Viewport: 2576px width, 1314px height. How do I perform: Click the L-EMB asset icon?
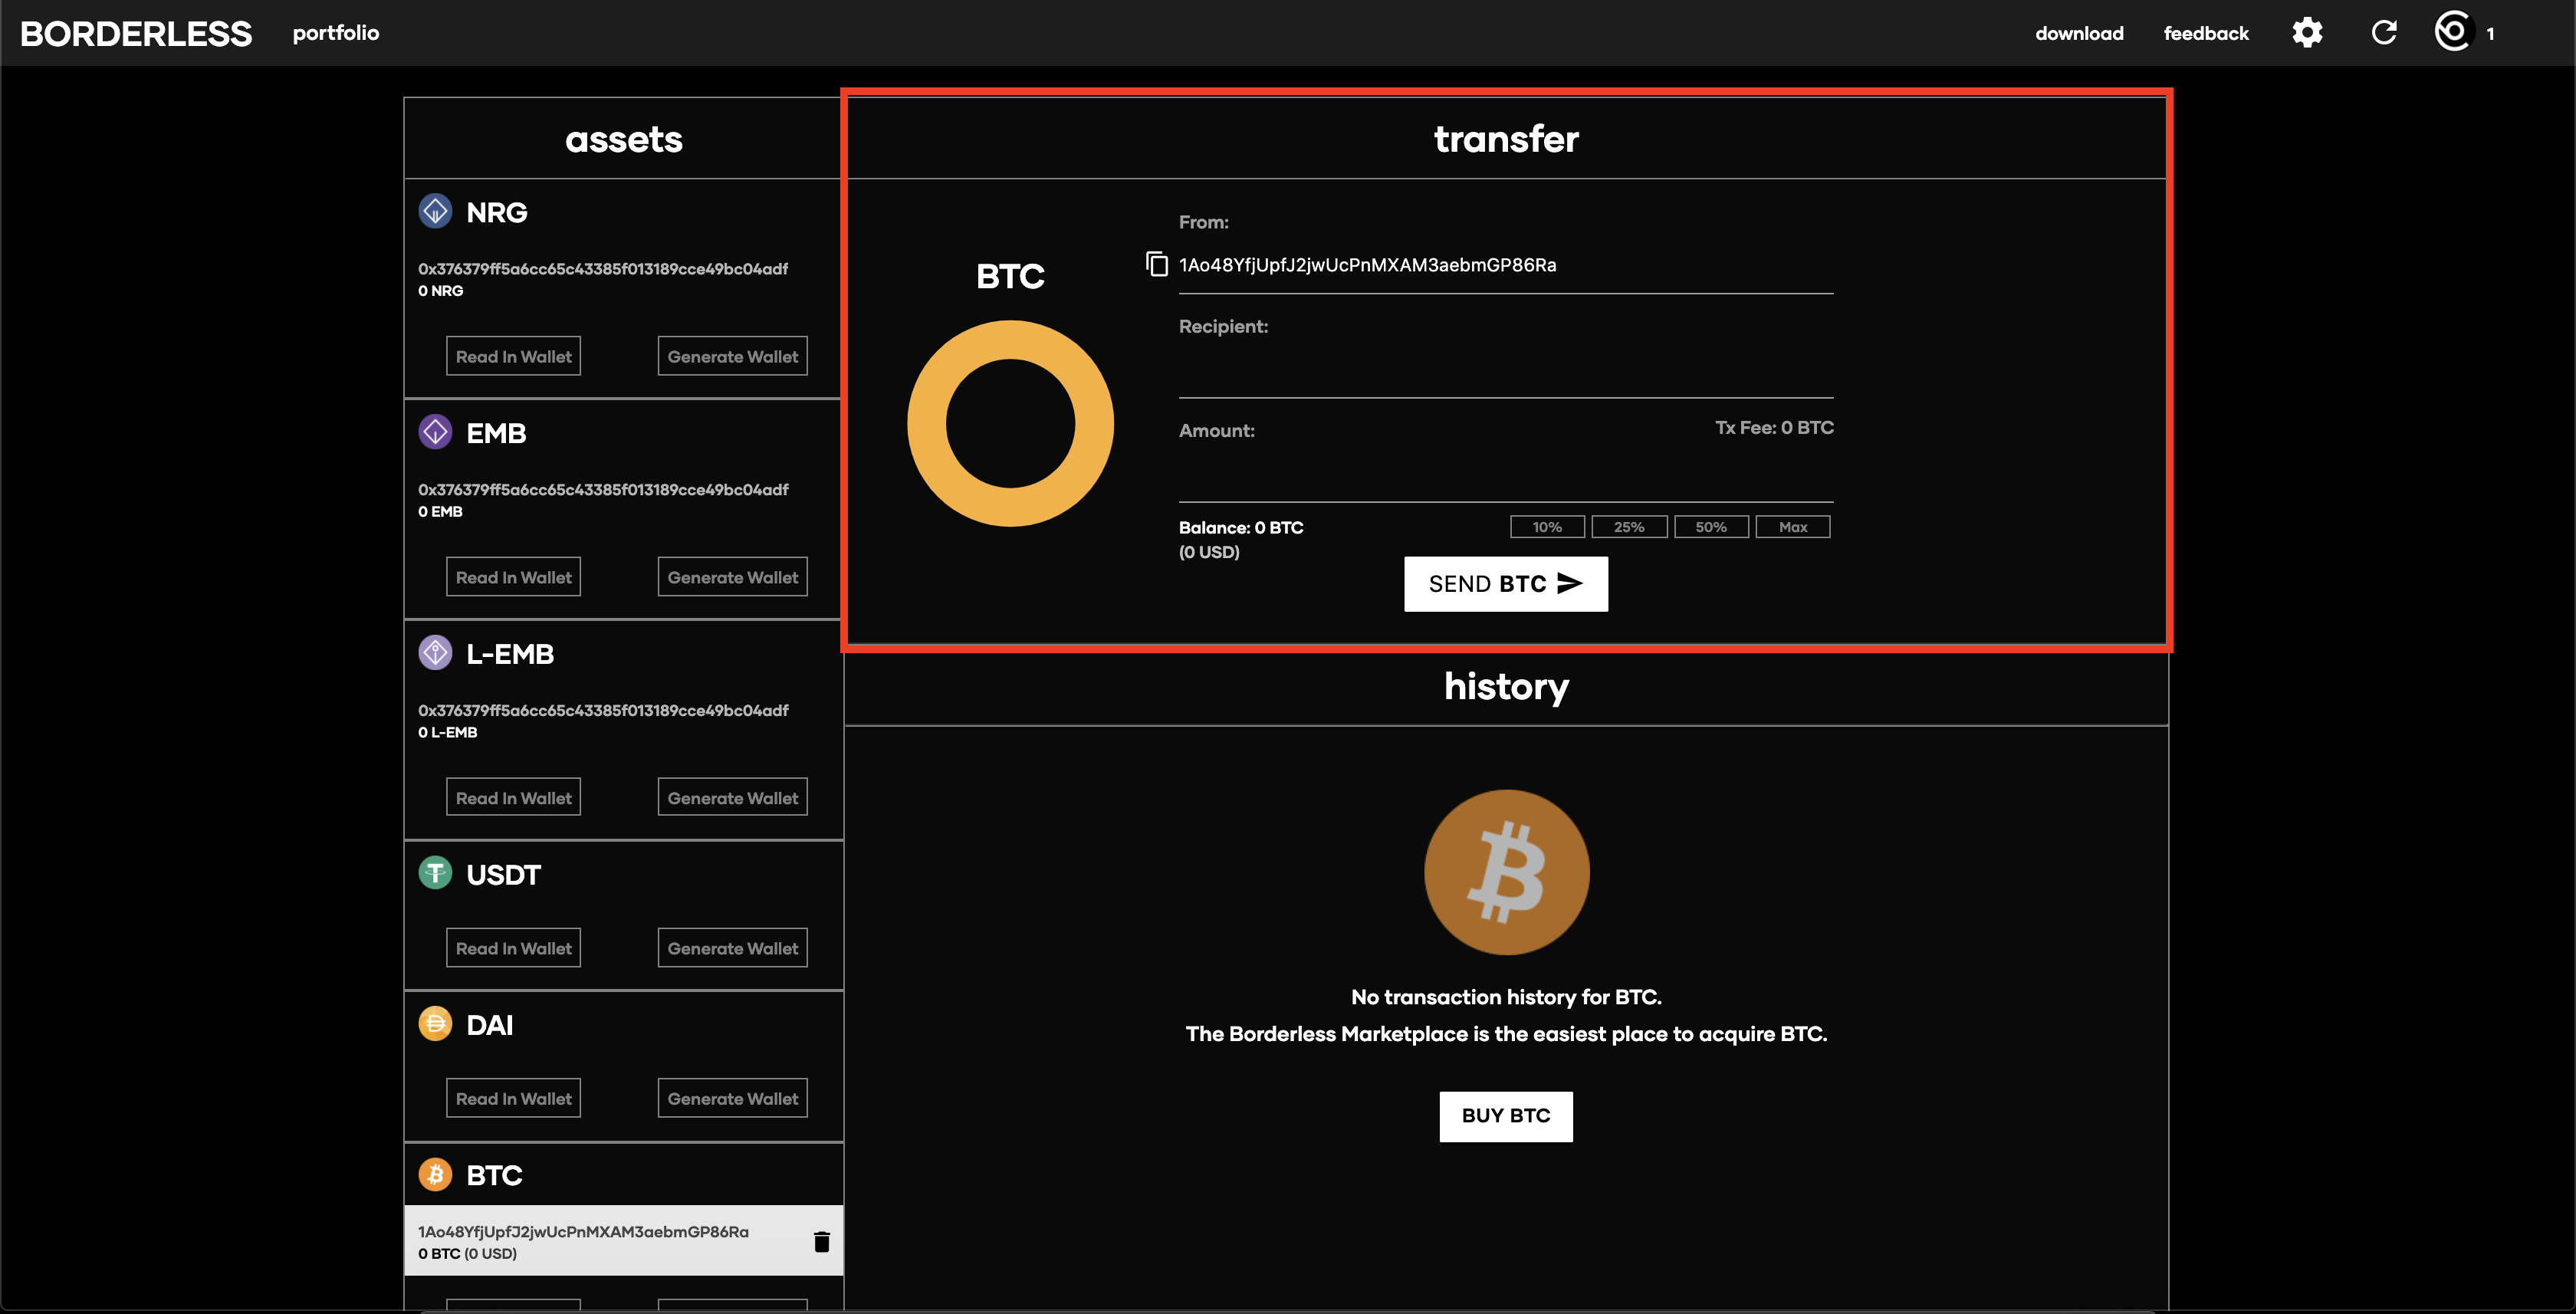pyautogui.click(x=435, y=652)
